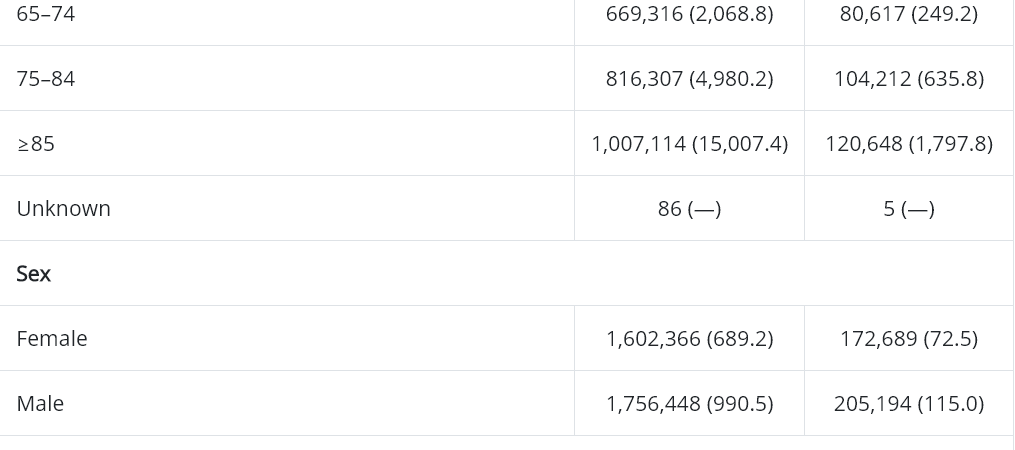Image resolution: width=1015 pixels, height=450 pixels.
Task: Click the Unknown count 5 (—)
Action: tap(908, 208)
